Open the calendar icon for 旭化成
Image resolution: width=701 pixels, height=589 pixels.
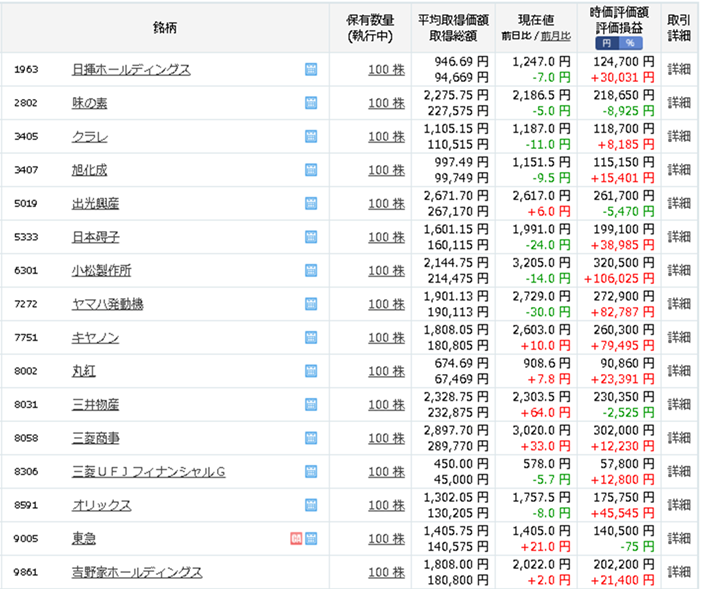tap(311, 170)
